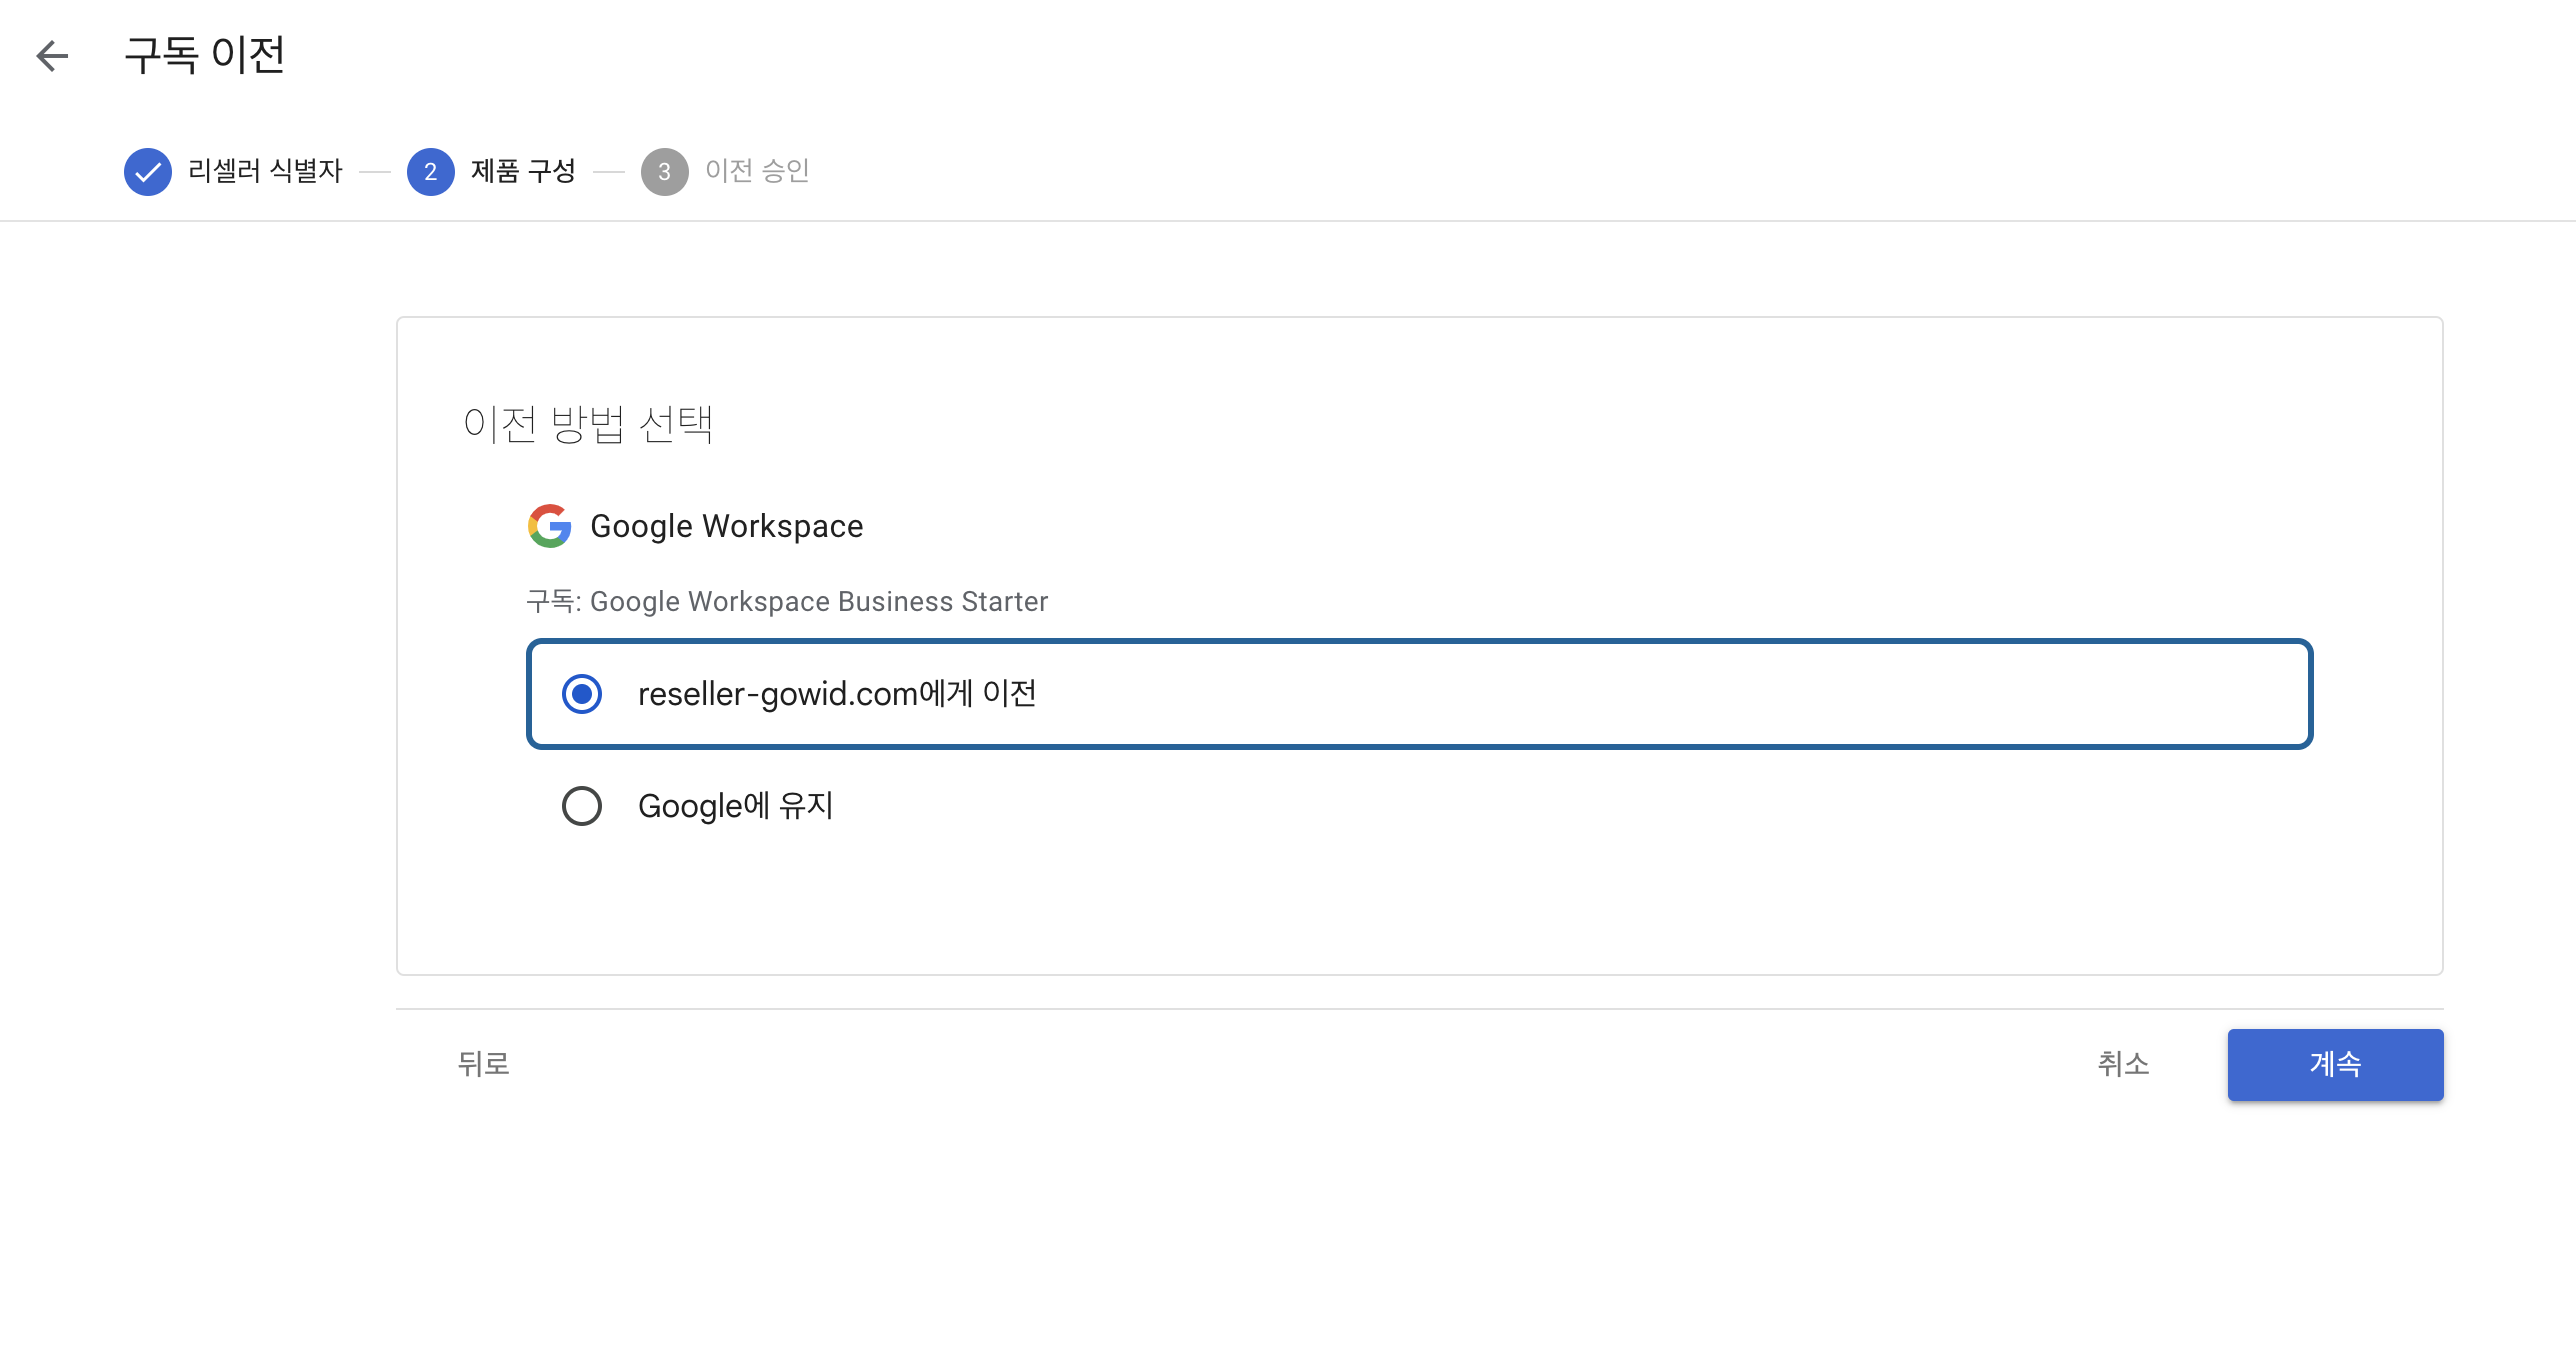Jump to the 이전 승인 step label
Viewport: 2576px width, 1364px height.
757,171
